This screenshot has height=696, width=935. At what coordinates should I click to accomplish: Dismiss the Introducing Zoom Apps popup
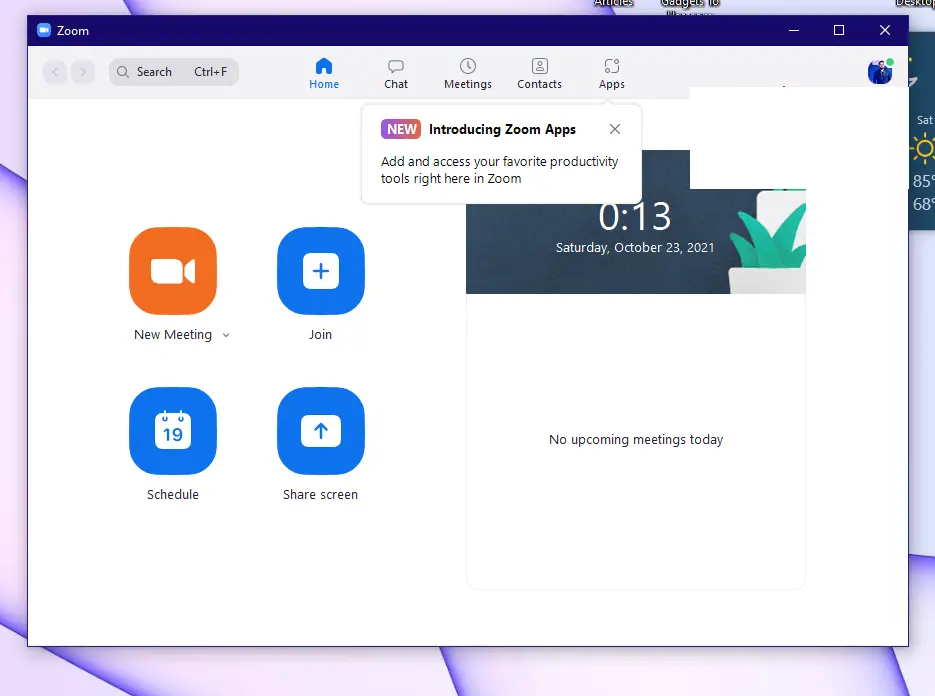click(615, 129)
